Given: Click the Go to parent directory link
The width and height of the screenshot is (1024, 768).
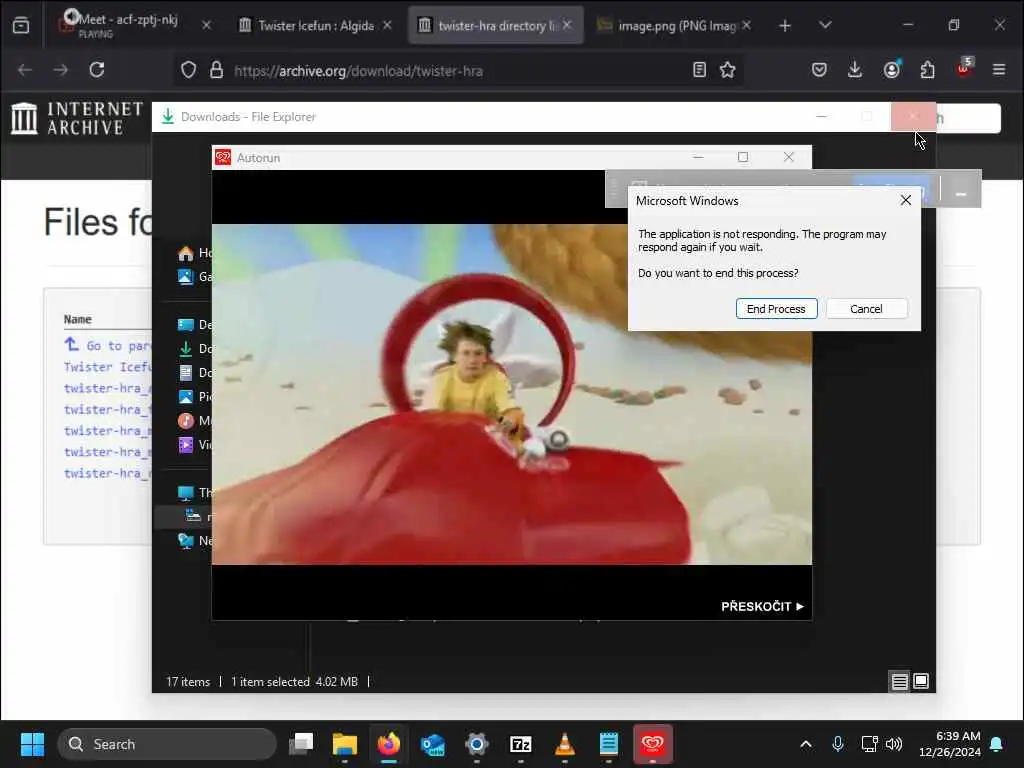Looking at the screenshot, I should coord(108,345).
